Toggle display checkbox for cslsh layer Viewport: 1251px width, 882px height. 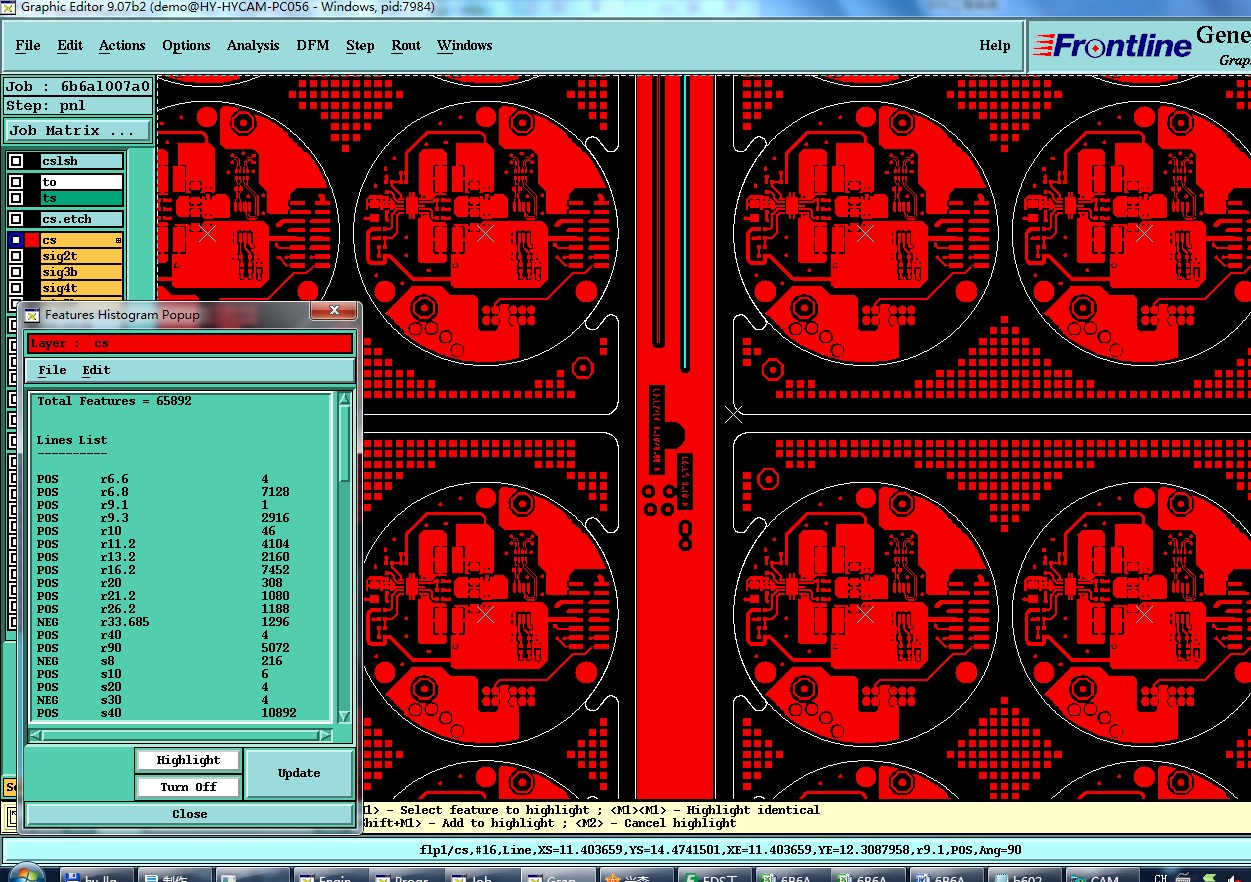coord(16,162)
